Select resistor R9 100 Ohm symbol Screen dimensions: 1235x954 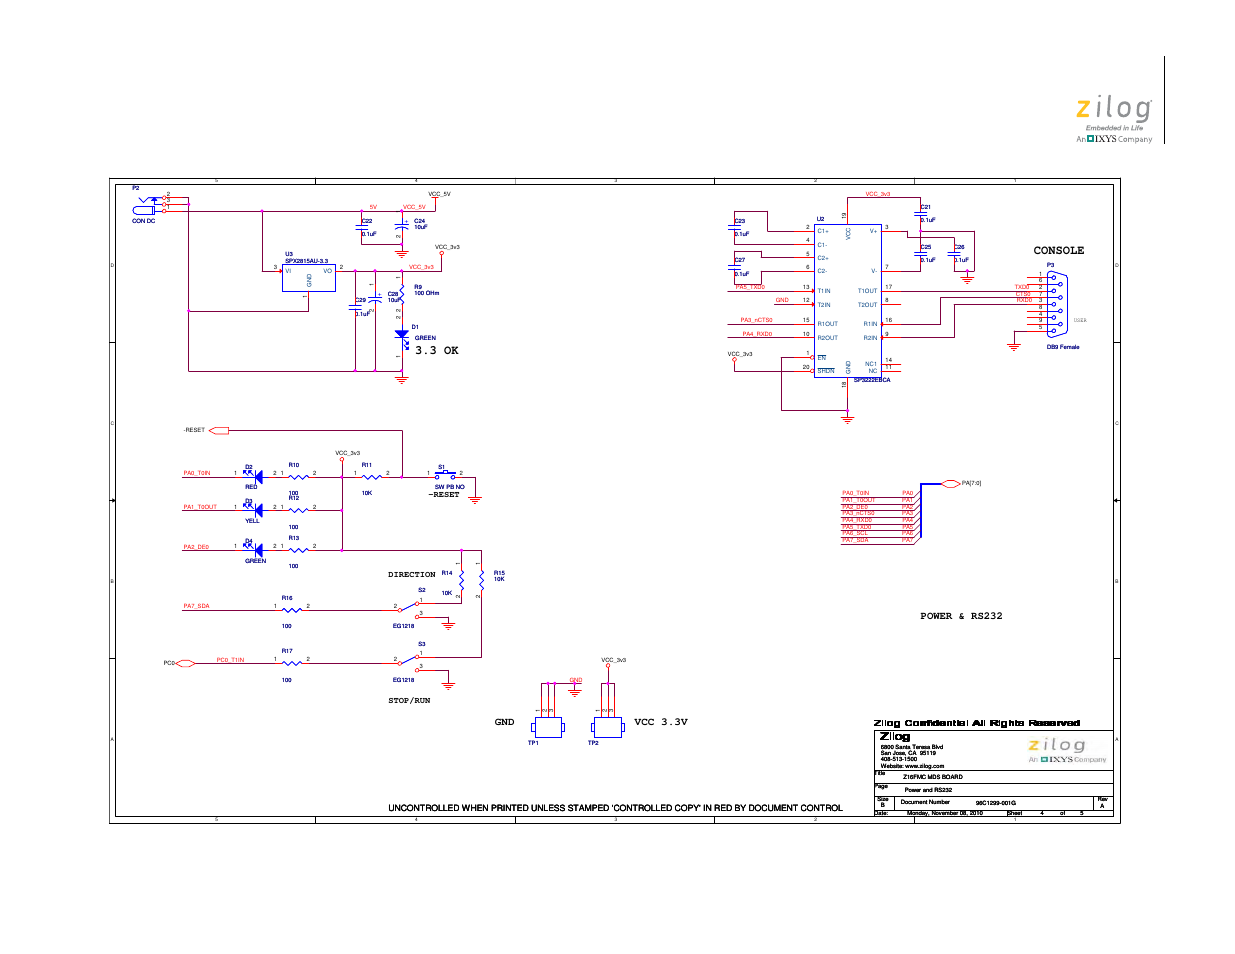coord(402,291)
